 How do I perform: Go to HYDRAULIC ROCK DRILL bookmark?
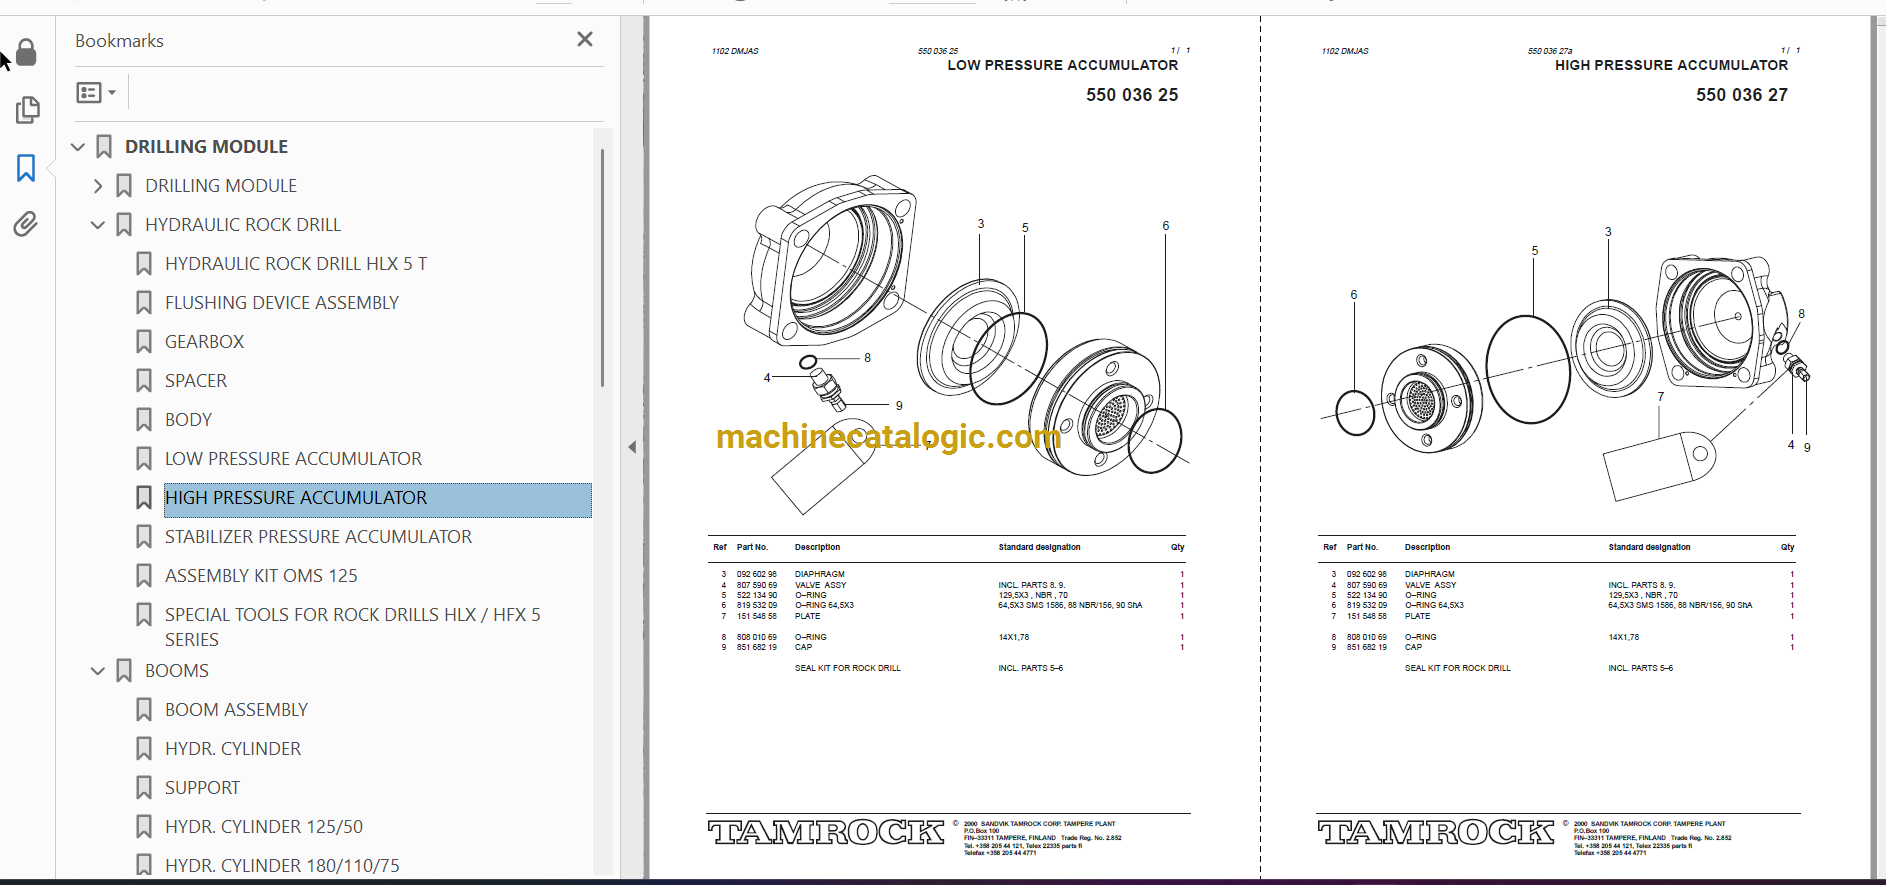tap(243, 225)
